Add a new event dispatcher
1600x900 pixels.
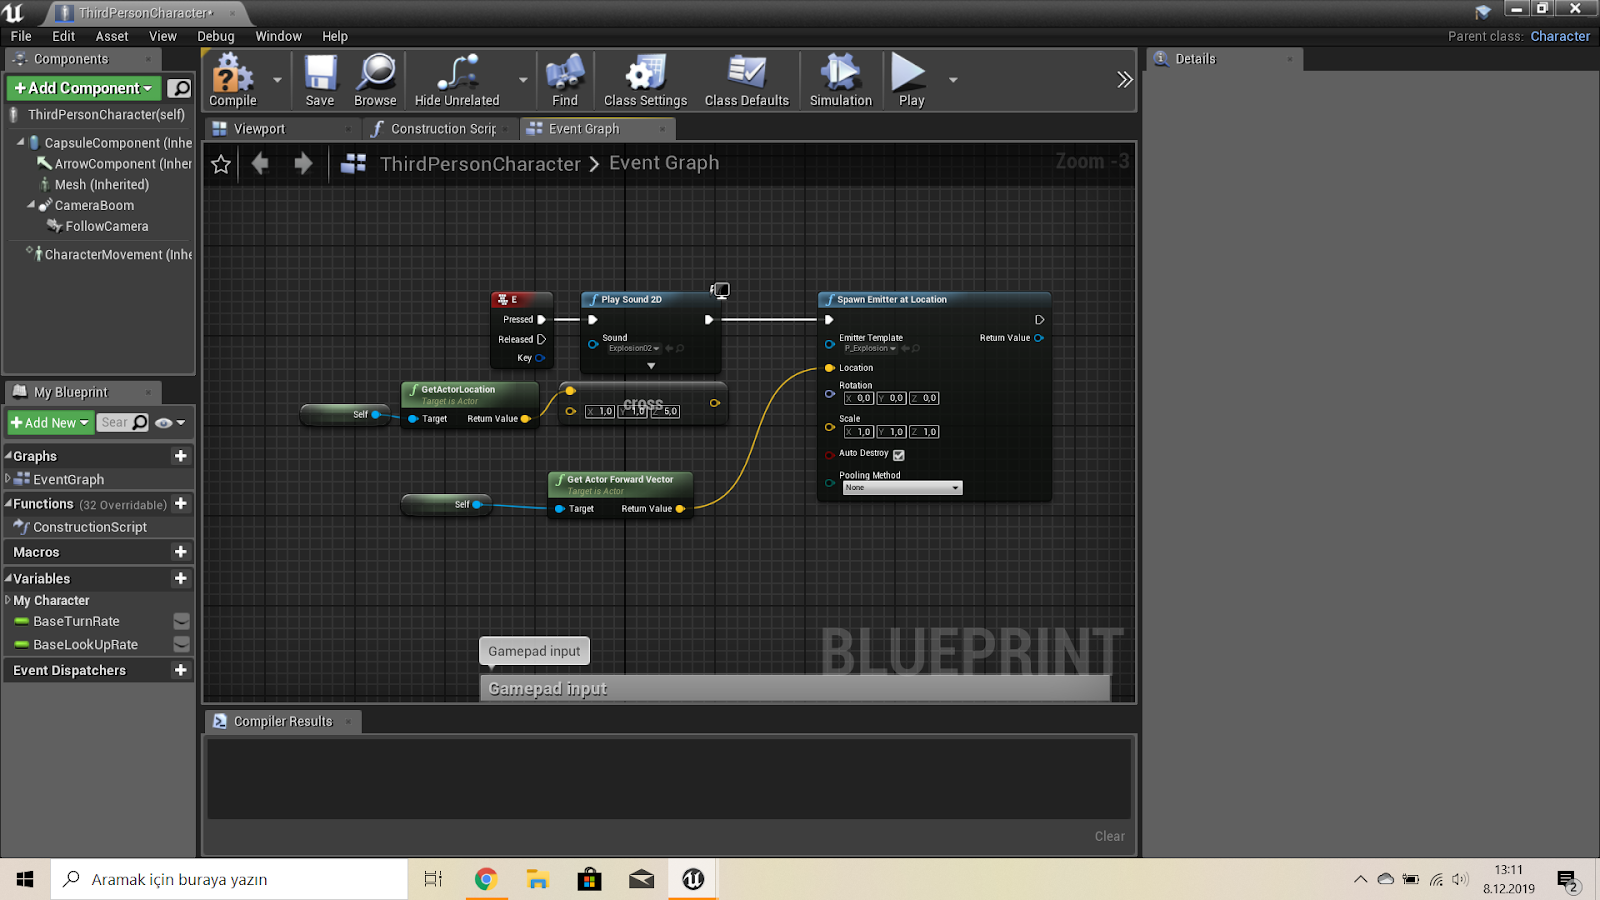181,670
